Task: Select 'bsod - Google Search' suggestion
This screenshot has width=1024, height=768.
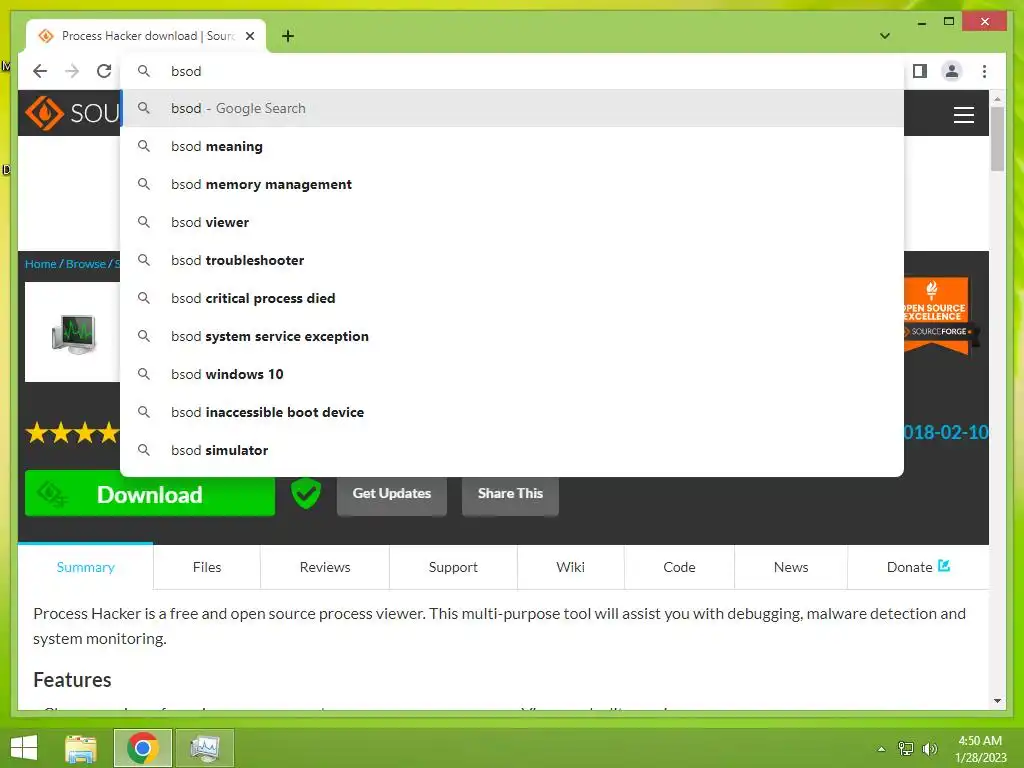Action: (512, 108)
